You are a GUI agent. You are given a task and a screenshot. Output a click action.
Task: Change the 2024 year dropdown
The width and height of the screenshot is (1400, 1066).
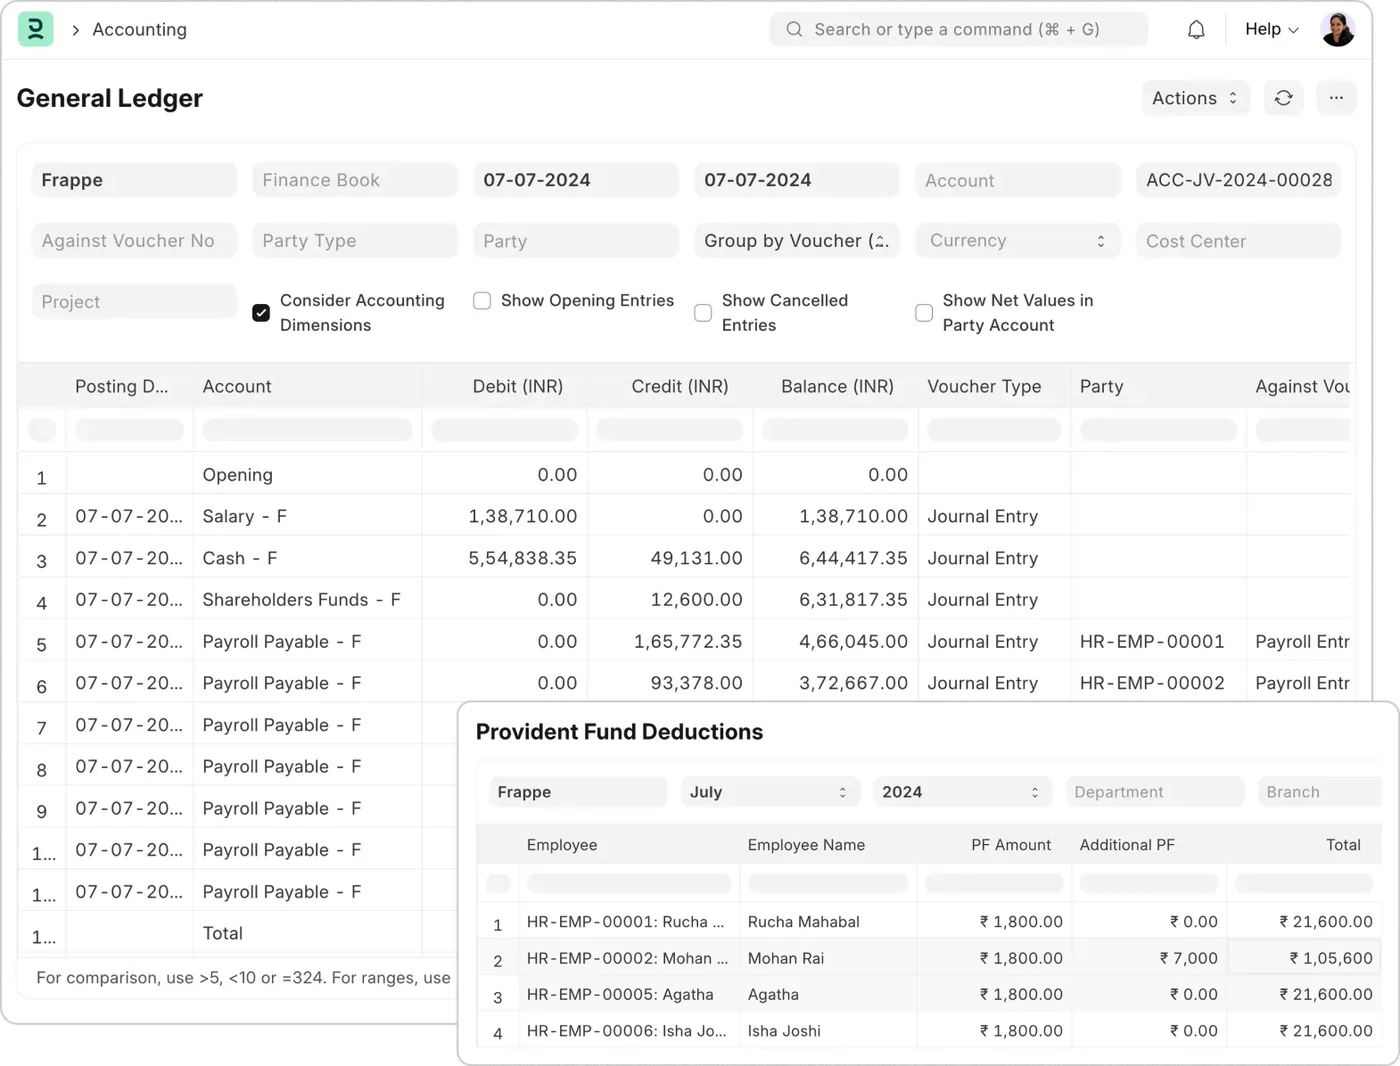(x=962, y=792)
